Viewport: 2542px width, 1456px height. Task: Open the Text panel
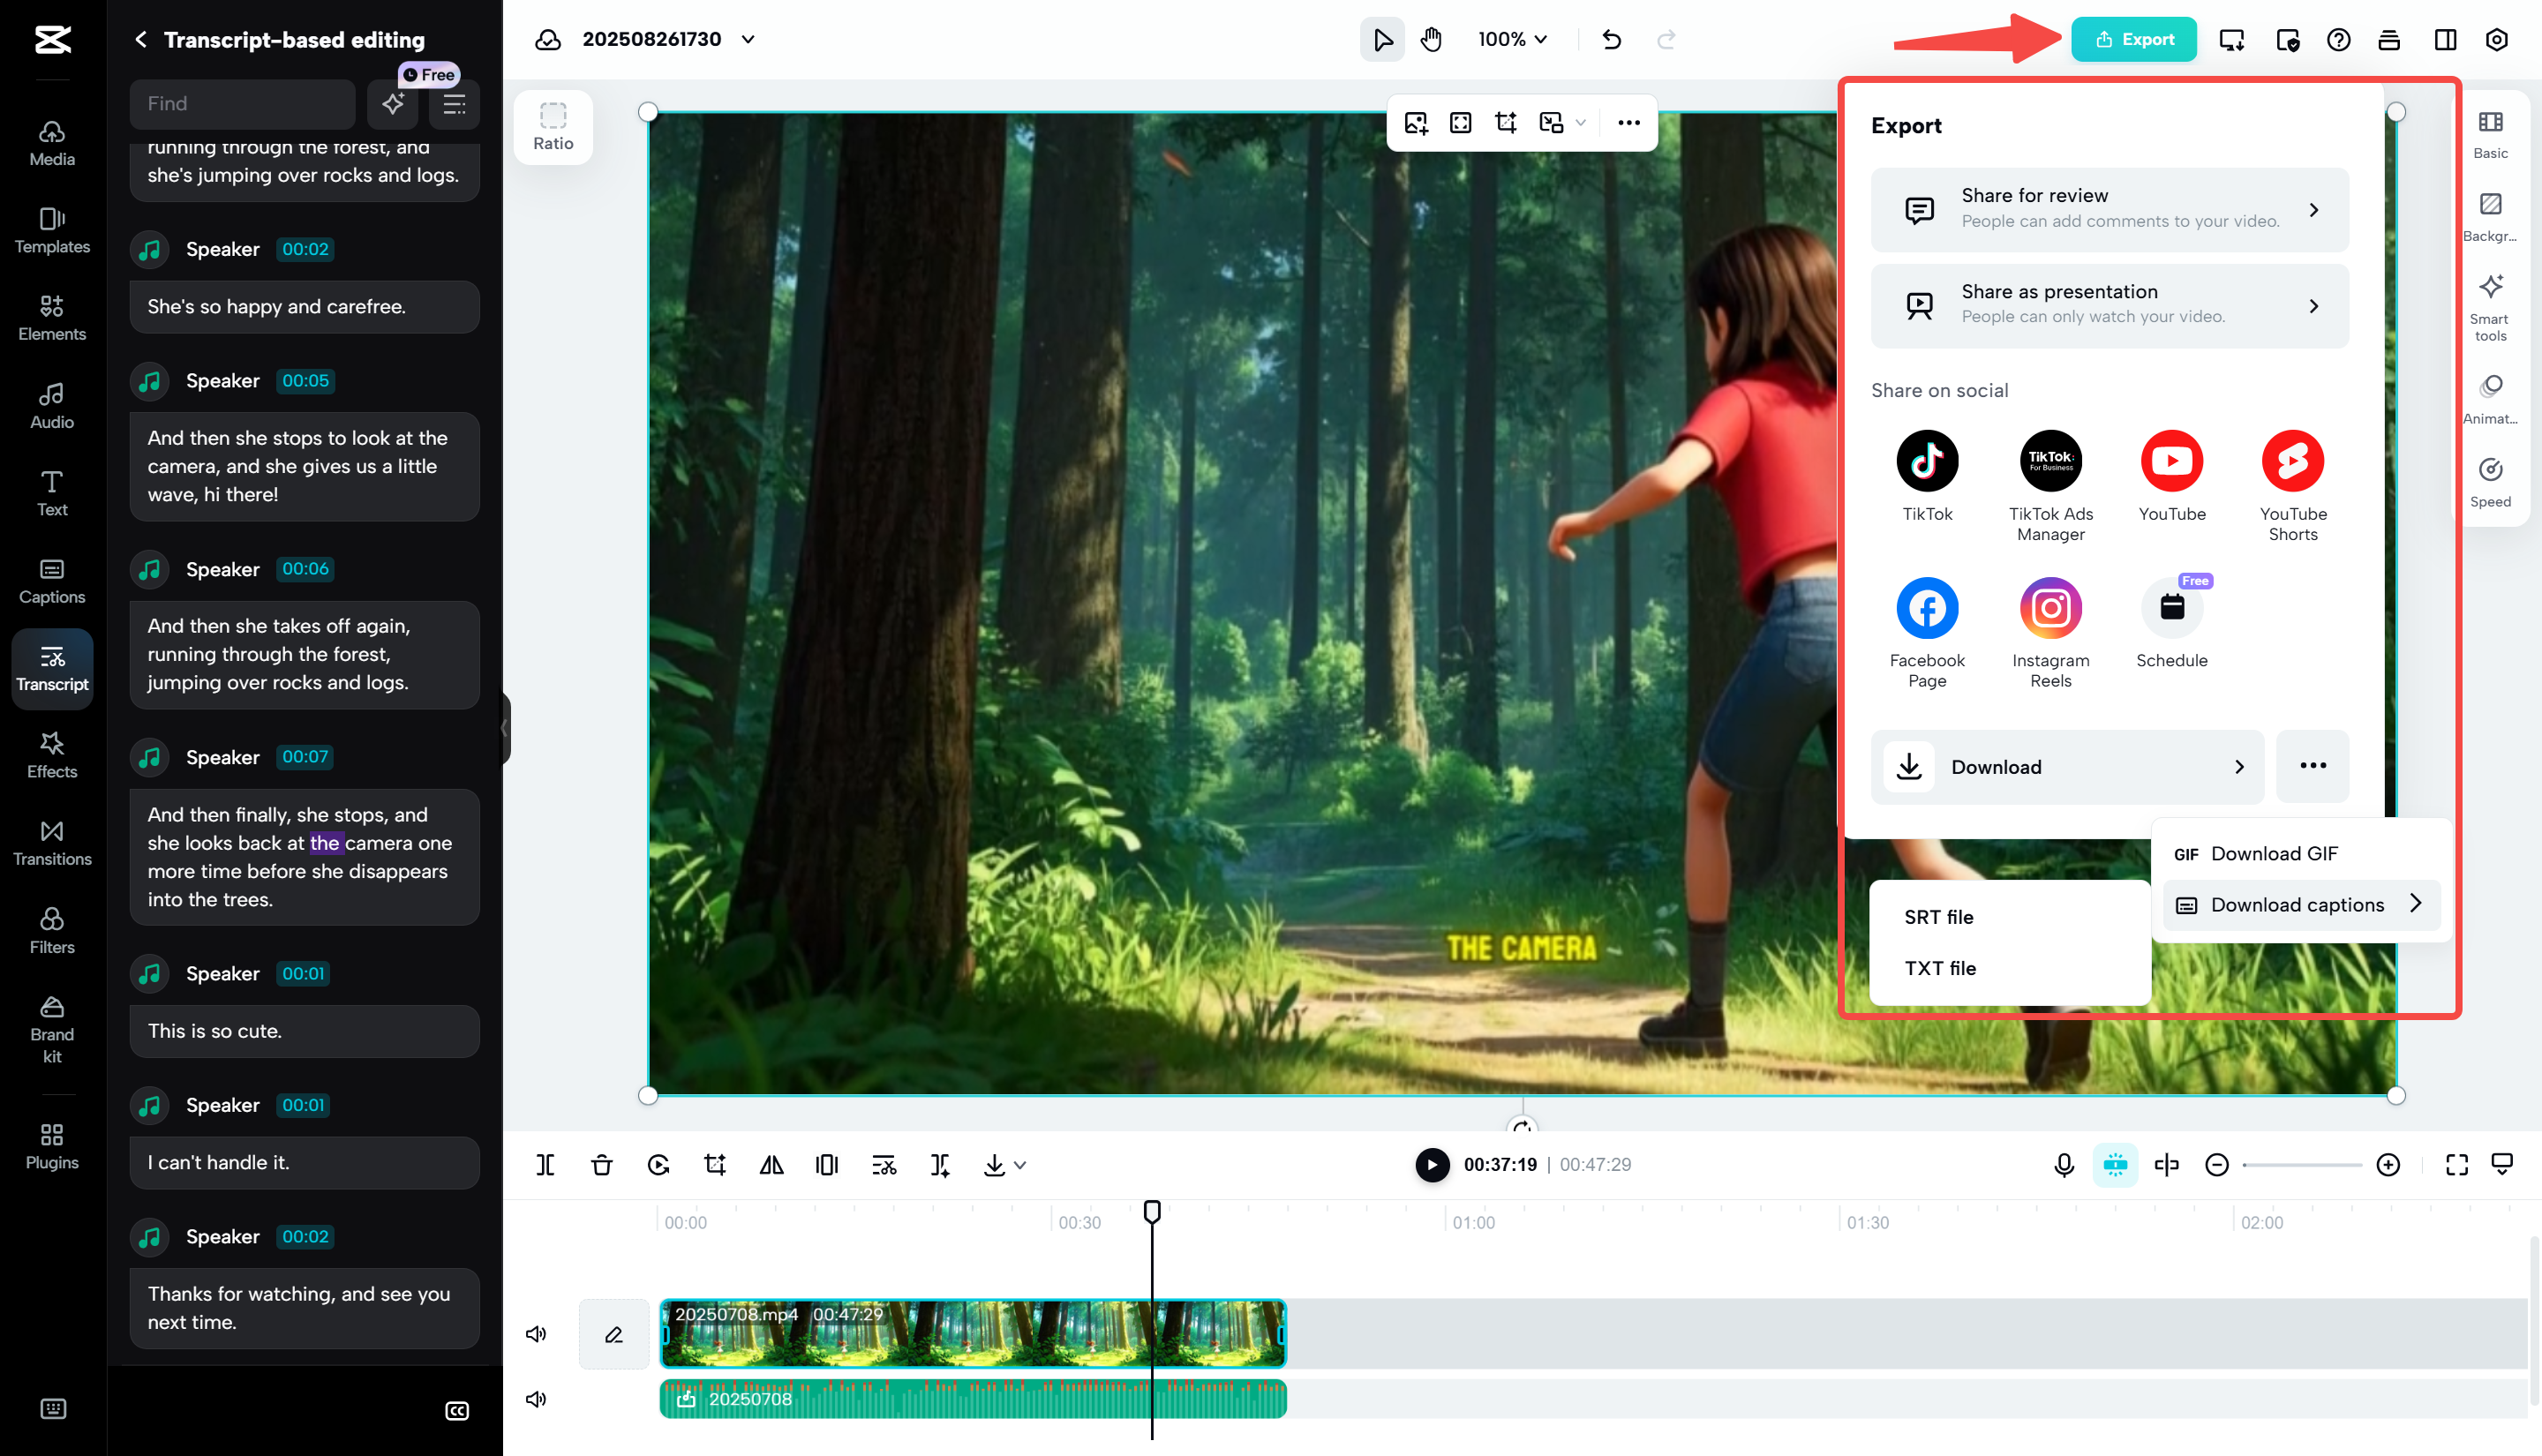(x=52, y=494)
